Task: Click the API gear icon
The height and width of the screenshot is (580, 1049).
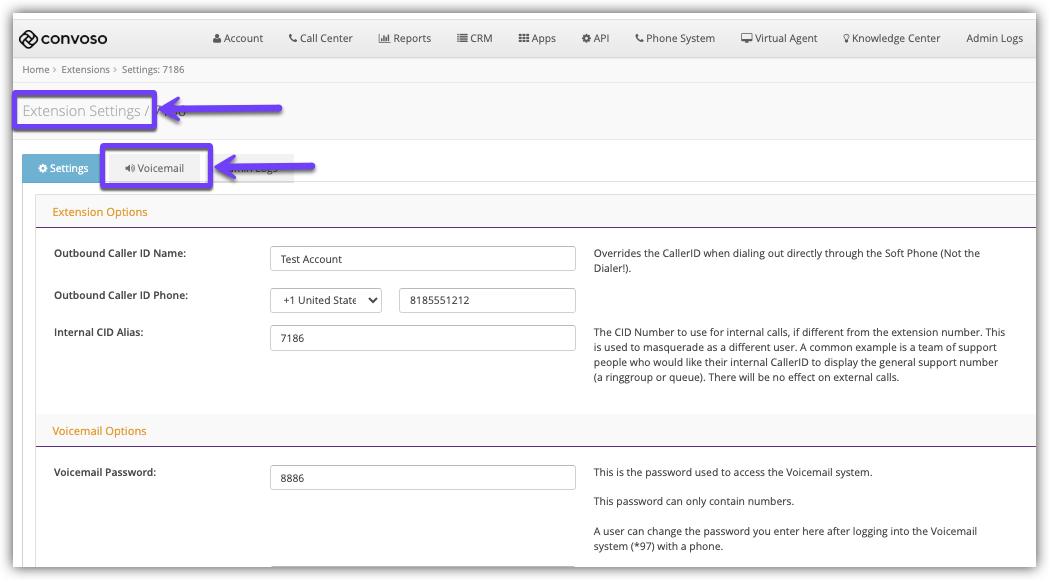Action: tap(586, 39)
